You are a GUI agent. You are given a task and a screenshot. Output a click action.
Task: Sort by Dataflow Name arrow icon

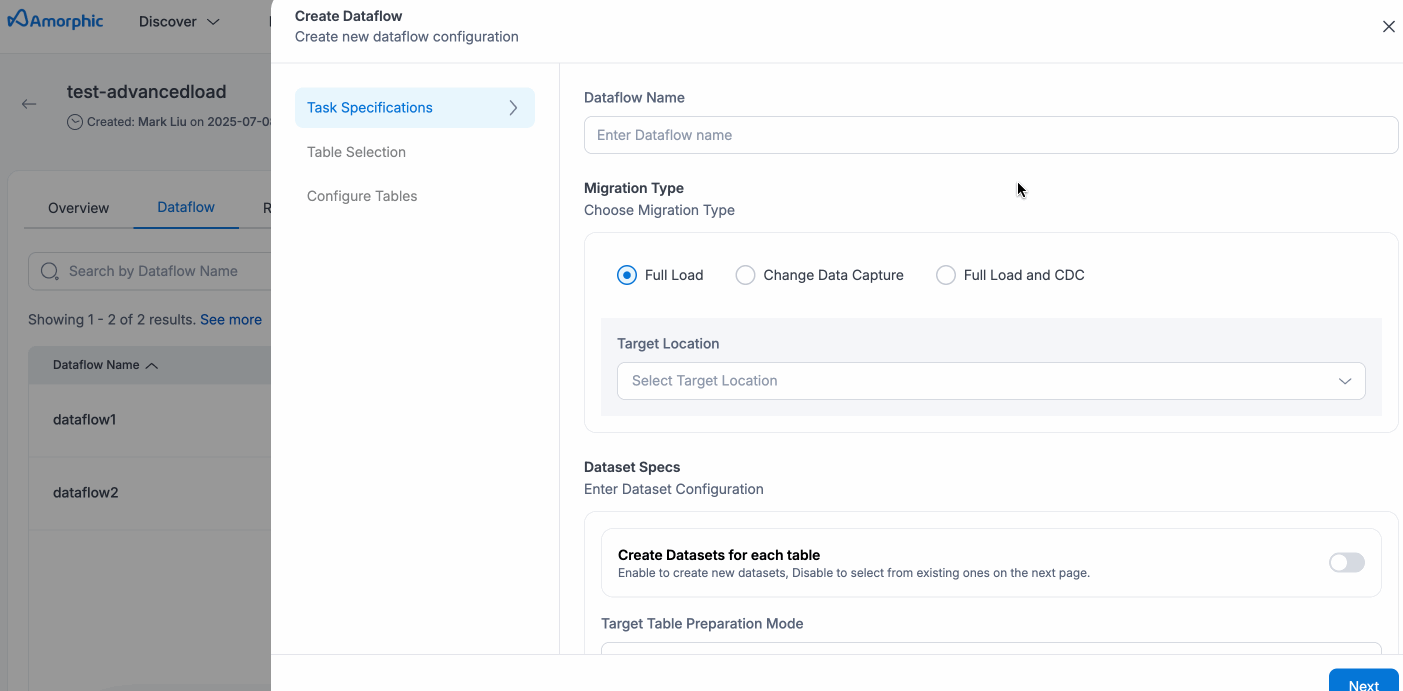tap(152, 366)
